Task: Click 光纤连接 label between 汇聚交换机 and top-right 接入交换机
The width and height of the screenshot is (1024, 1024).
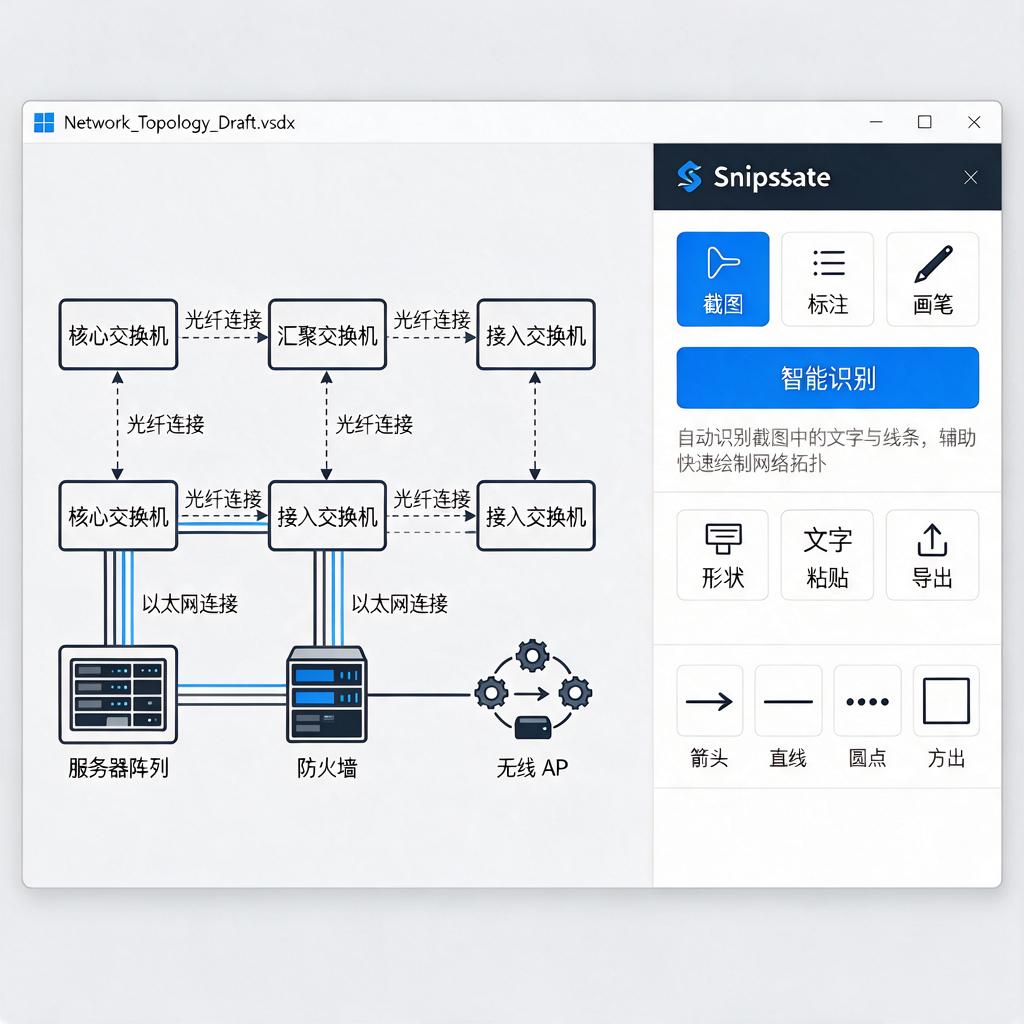Action: click(x=432, y=320)
